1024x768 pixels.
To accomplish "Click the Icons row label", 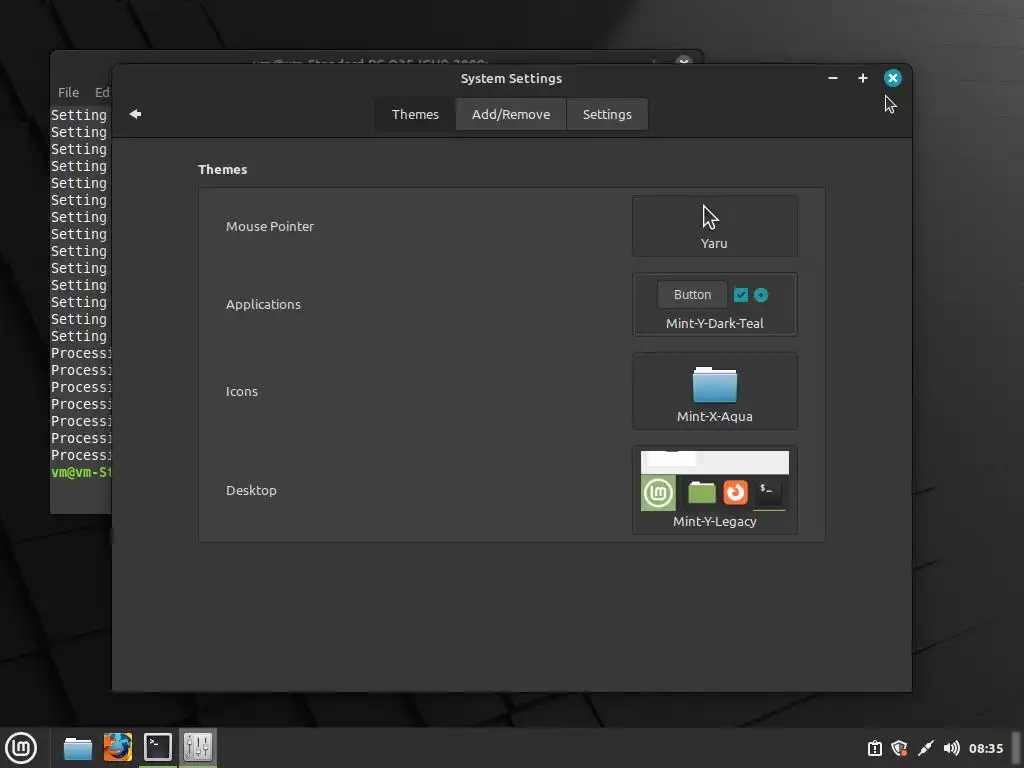I will [242, 391].
